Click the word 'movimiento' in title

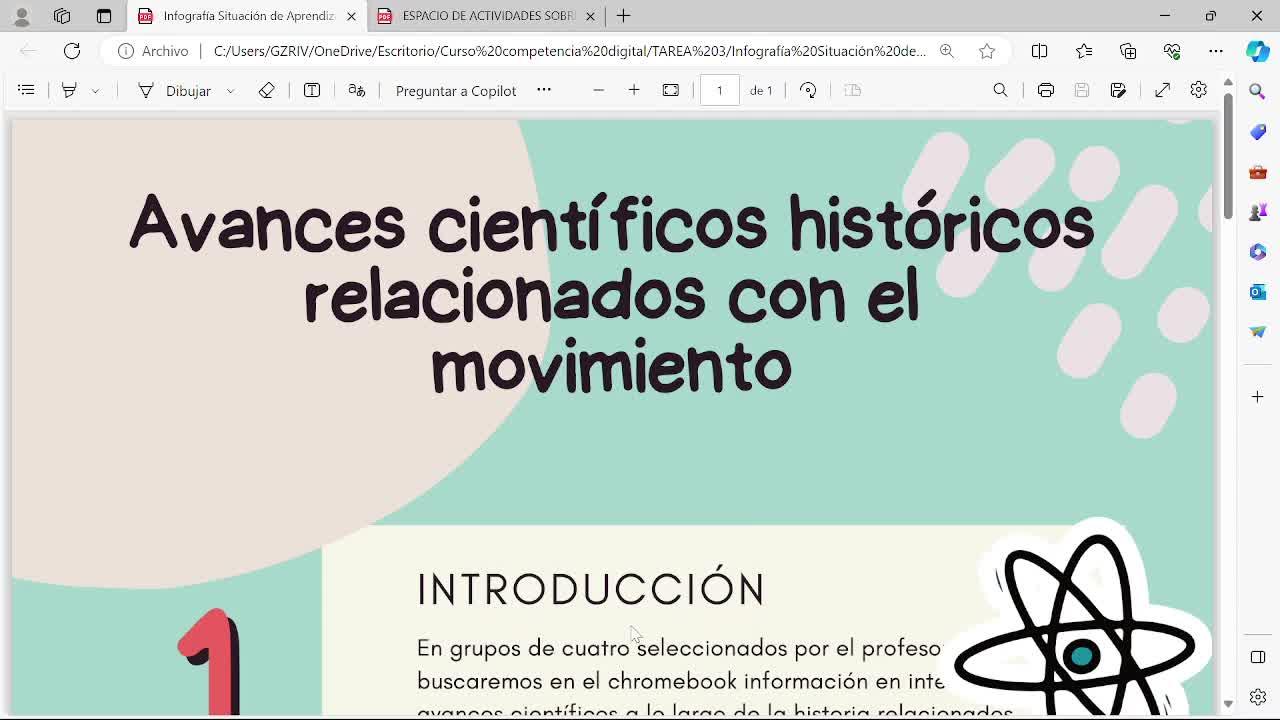[x=611, y=366]
